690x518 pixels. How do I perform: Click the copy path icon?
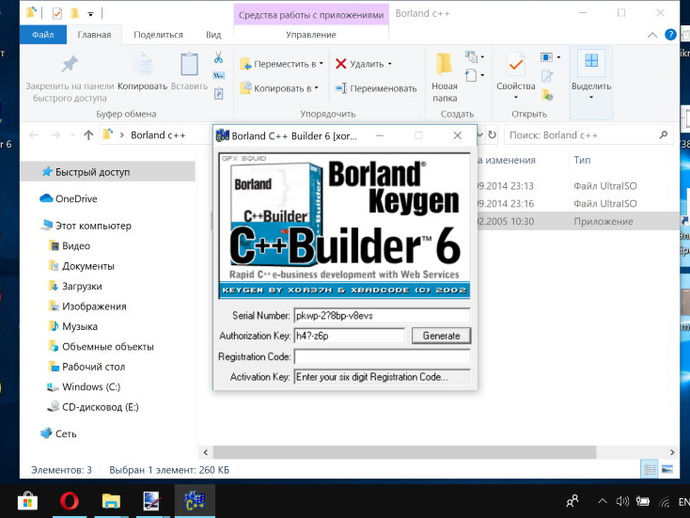click(218, 76)
